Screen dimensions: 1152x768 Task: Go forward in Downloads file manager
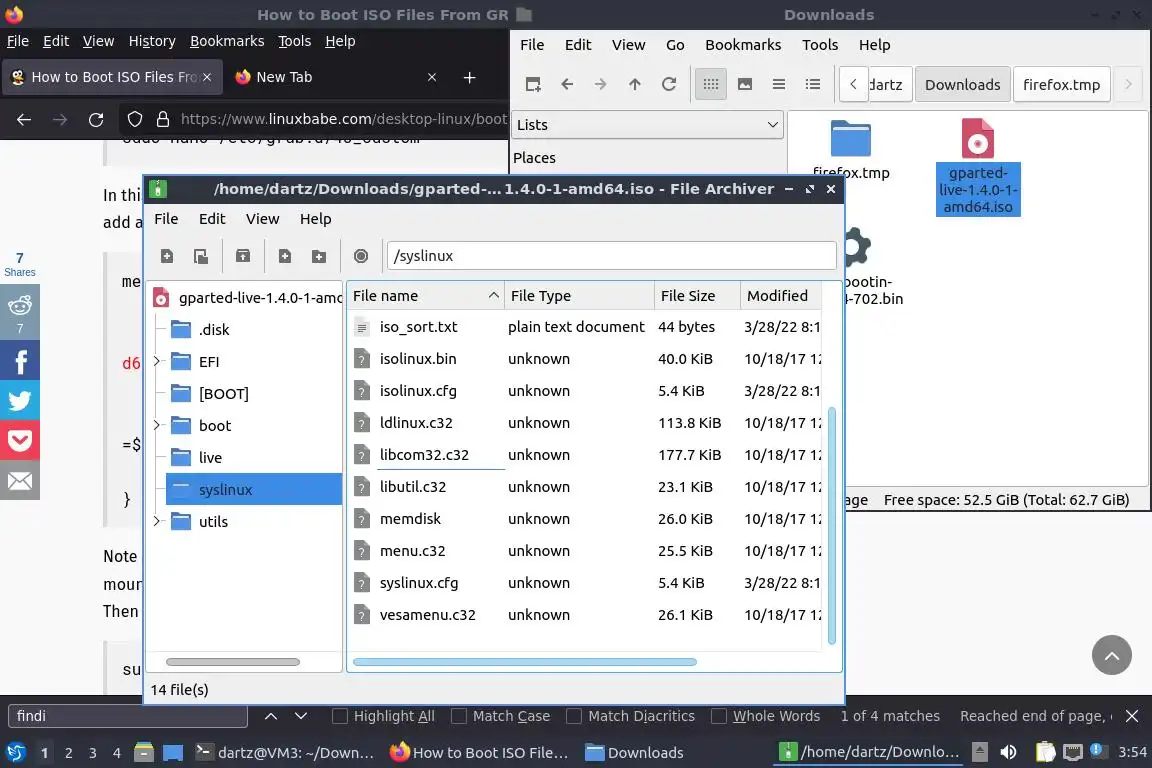pyautogui.click(x=600, y=84)
